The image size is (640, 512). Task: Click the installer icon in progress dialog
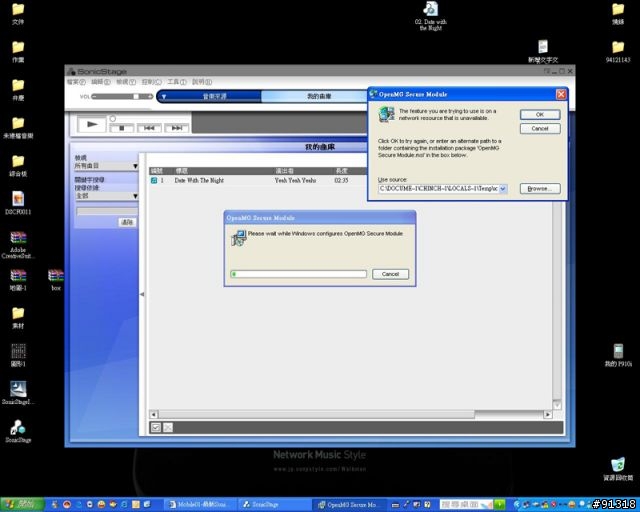(x=238, y=238)
